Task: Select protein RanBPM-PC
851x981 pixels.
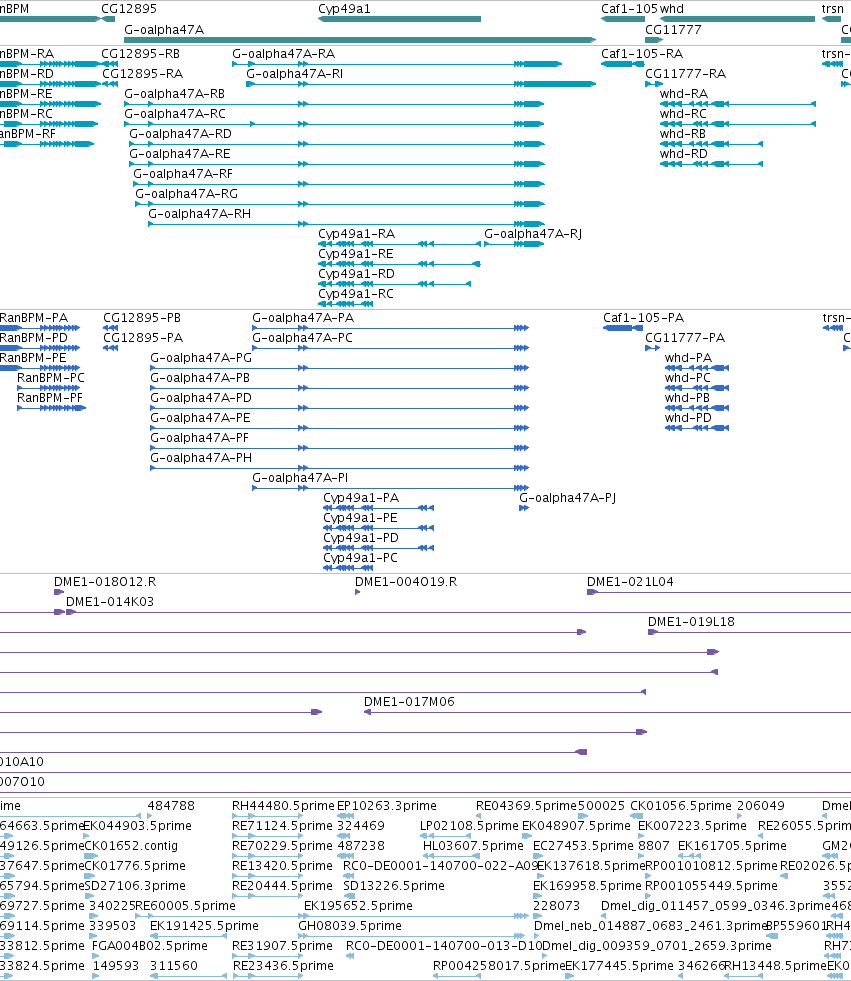Action: point(51,378)
